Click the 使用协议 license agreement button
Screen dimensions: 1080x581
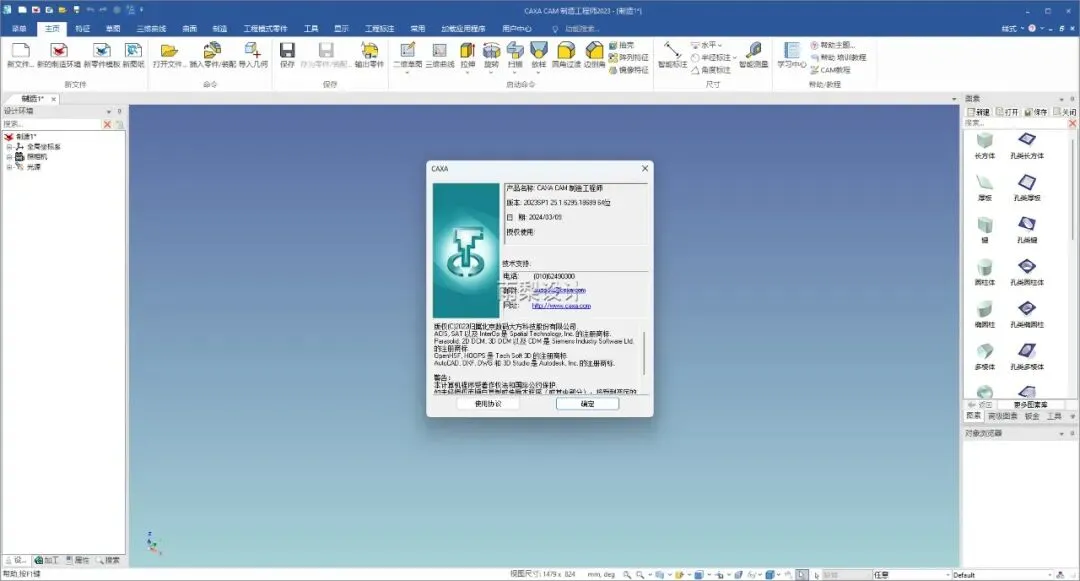click(488, 404)
